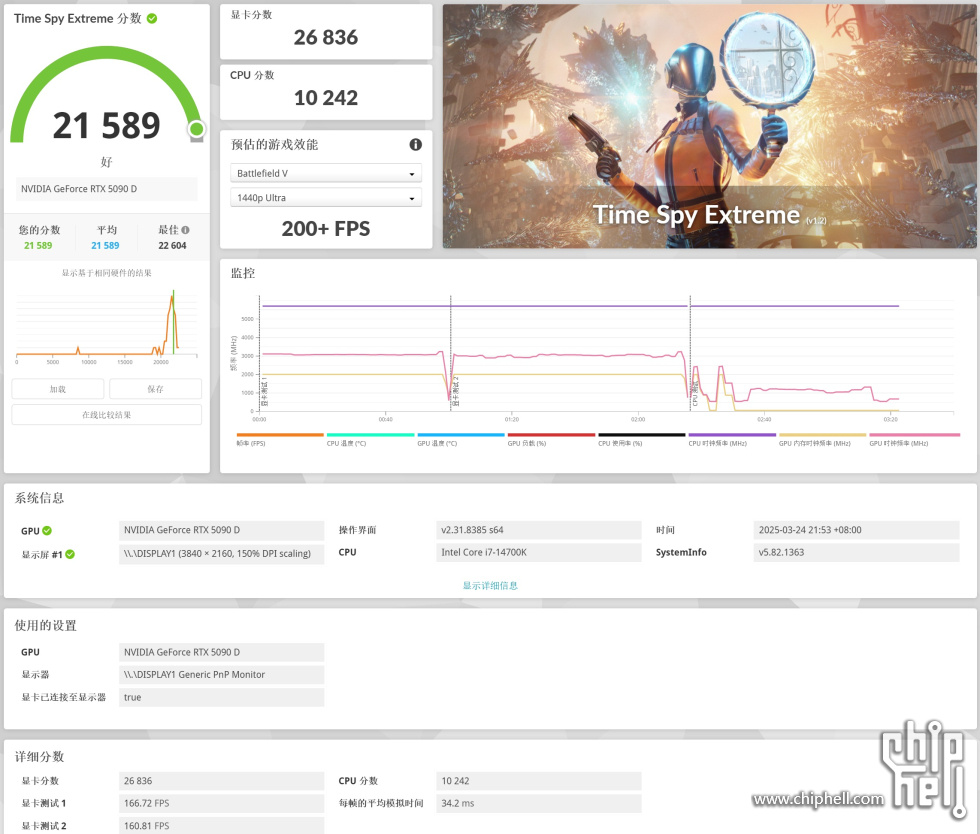Screen dimensions: 980x834
Task: Click the 使用的设置 section heading
Action: pos(46,625)
